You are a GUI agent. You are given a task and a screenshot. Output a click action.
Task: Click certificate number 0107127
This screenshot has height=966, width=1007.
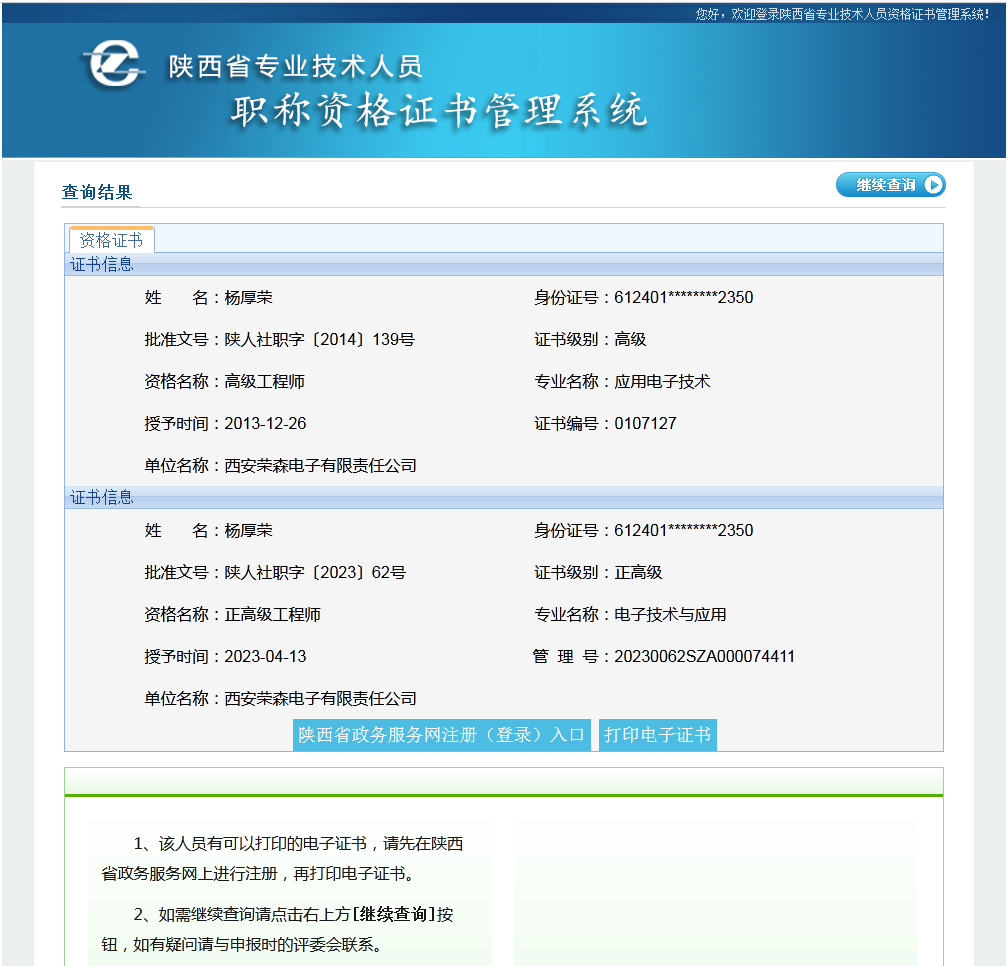pyautogui.click(x=645, y=423)
